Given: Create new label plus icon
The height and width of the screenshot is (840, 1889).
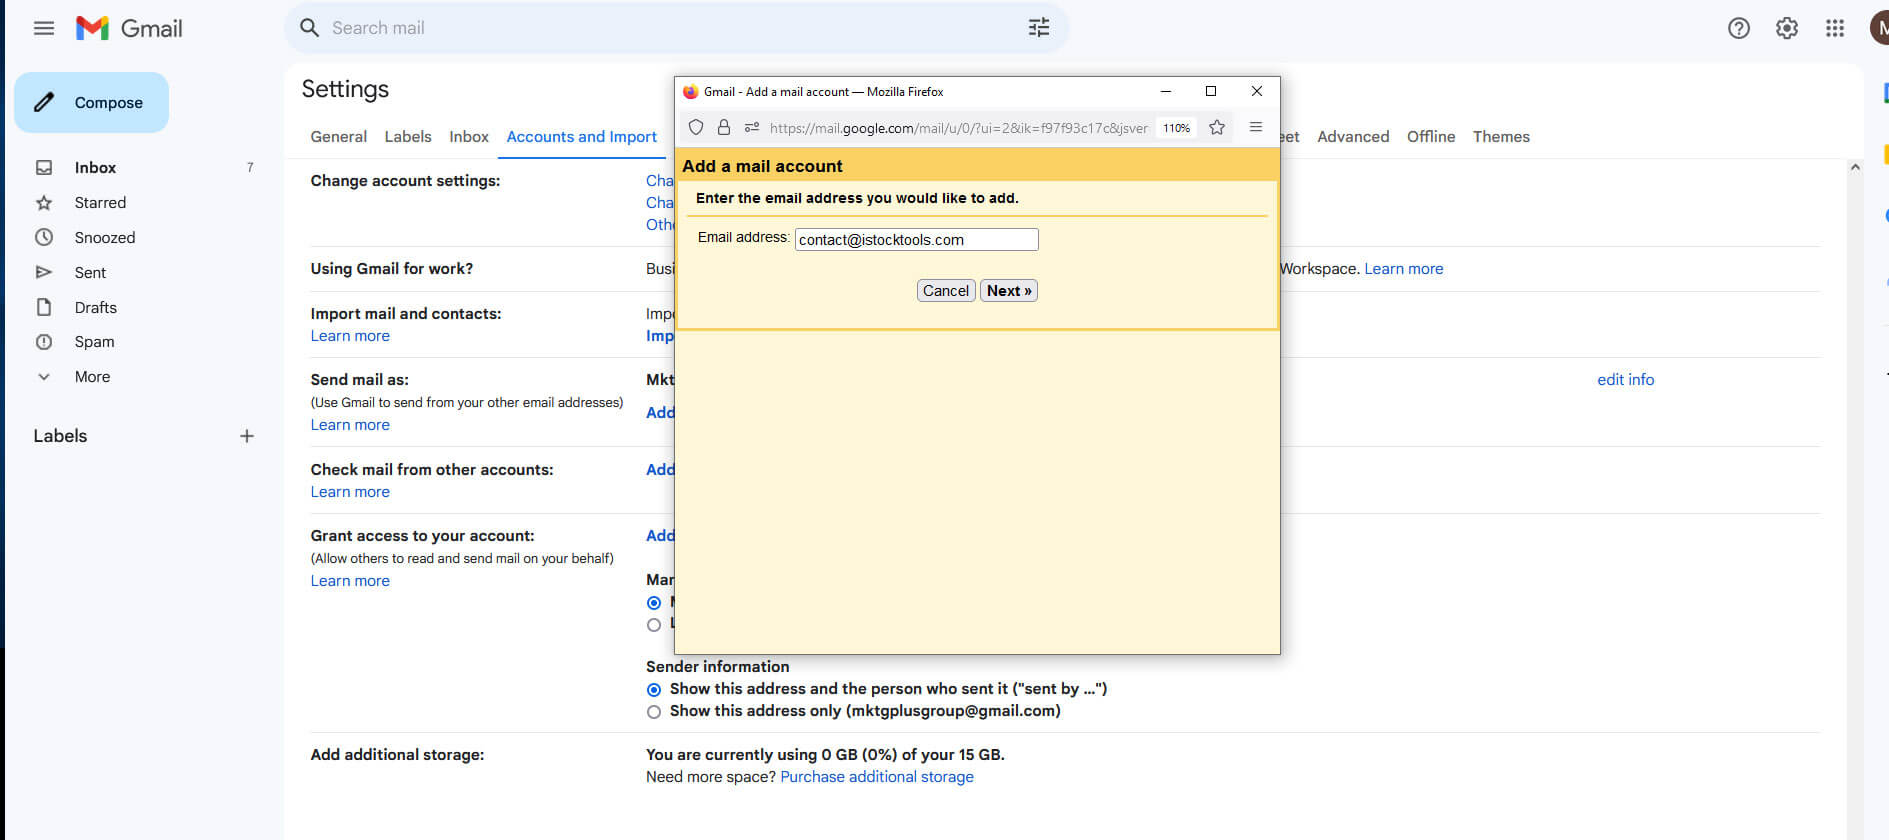Looking at the screenshot, I should click(x=247, y=436).
